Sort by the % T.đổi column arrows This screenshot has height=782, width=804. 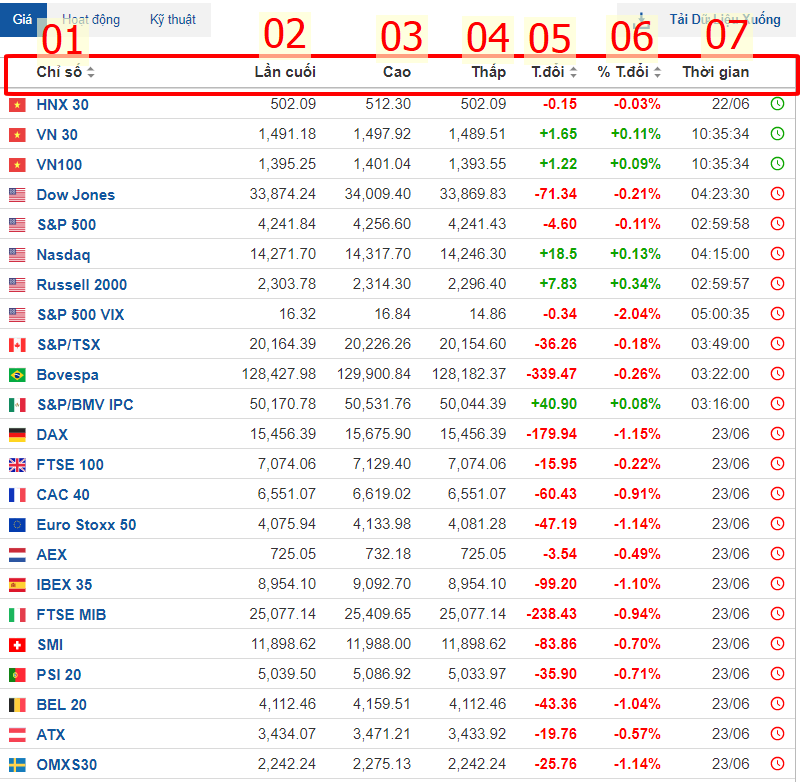point(656,72)
